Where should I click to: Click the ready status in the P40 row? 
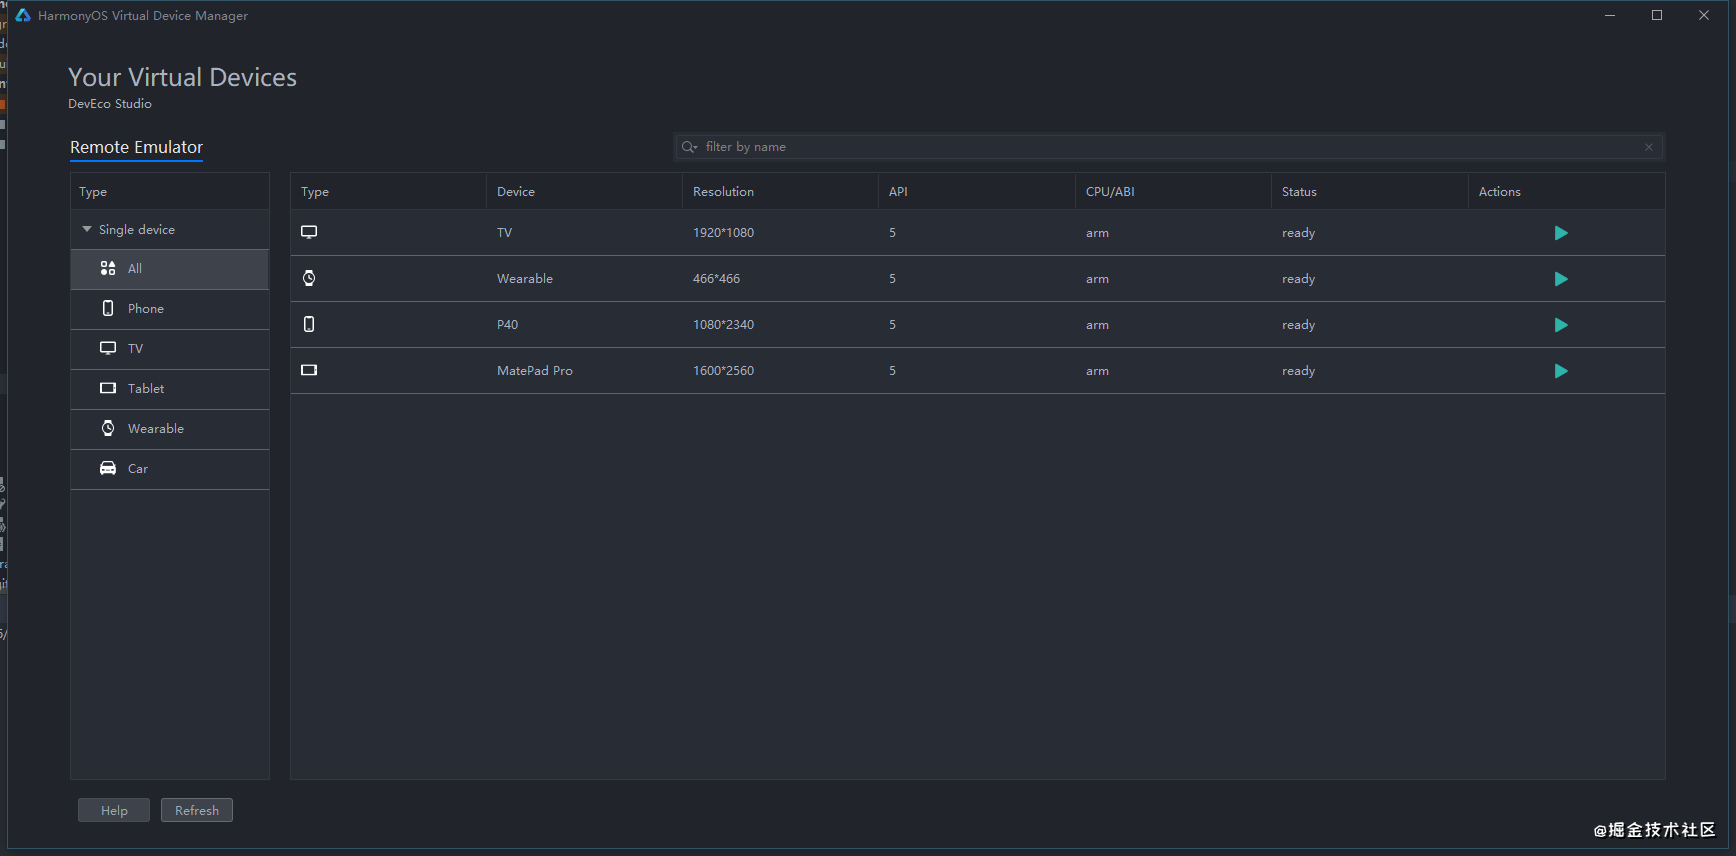click(x=1298, y=325)
